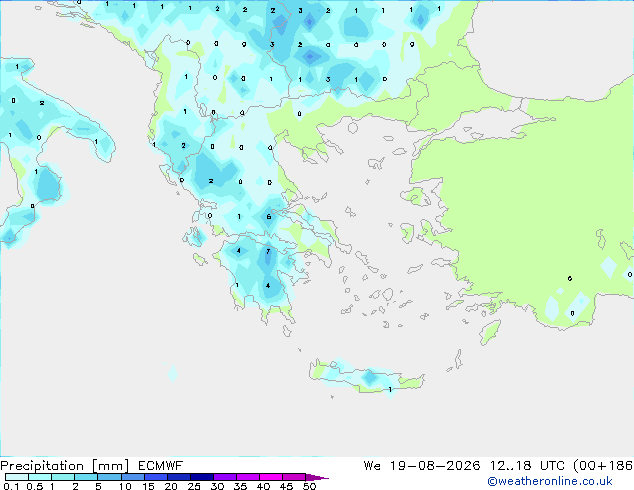The width and height of the screenshot is (634, 490).
Task: Click the over-50 mm purple legend arrow
Action: (317, 477)
